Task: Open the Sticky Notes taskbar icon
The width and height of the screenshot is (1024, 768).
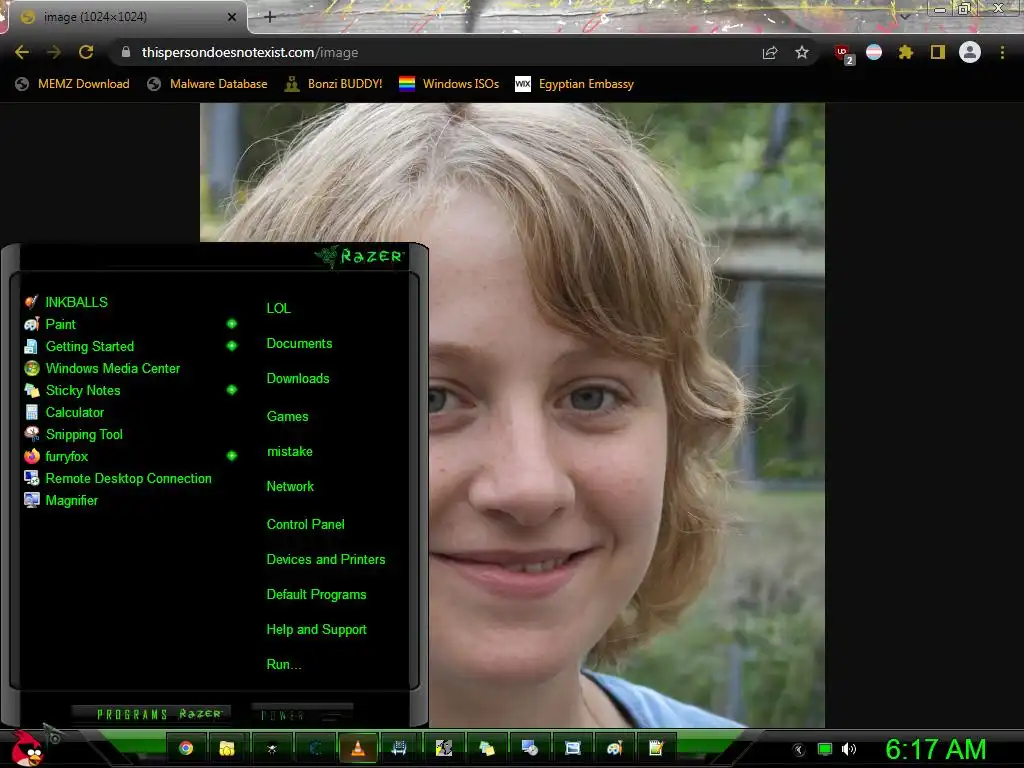Action: coord(487,748)
